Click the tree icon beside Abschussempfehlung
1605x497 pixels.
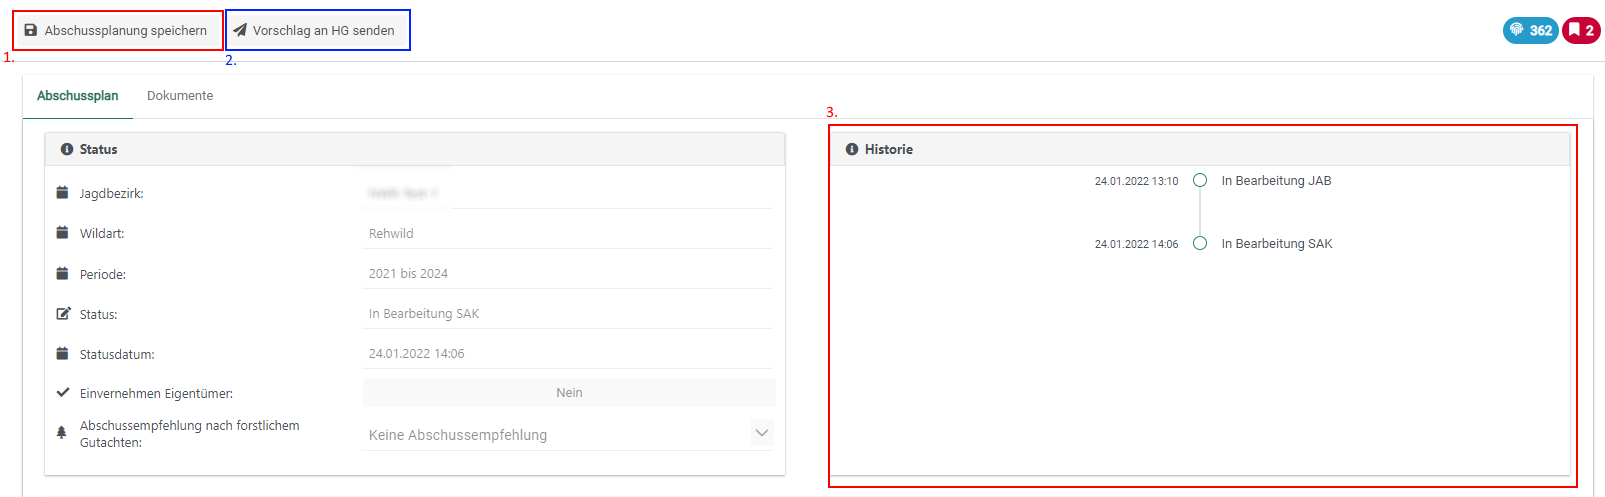click(x=62, y=433)
